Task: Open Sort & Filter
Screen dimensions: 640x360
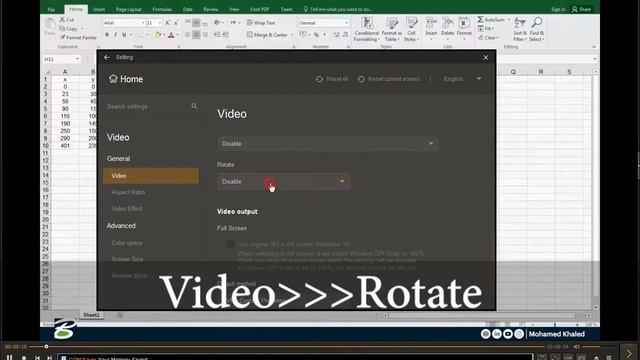Action: click(520, 29)
